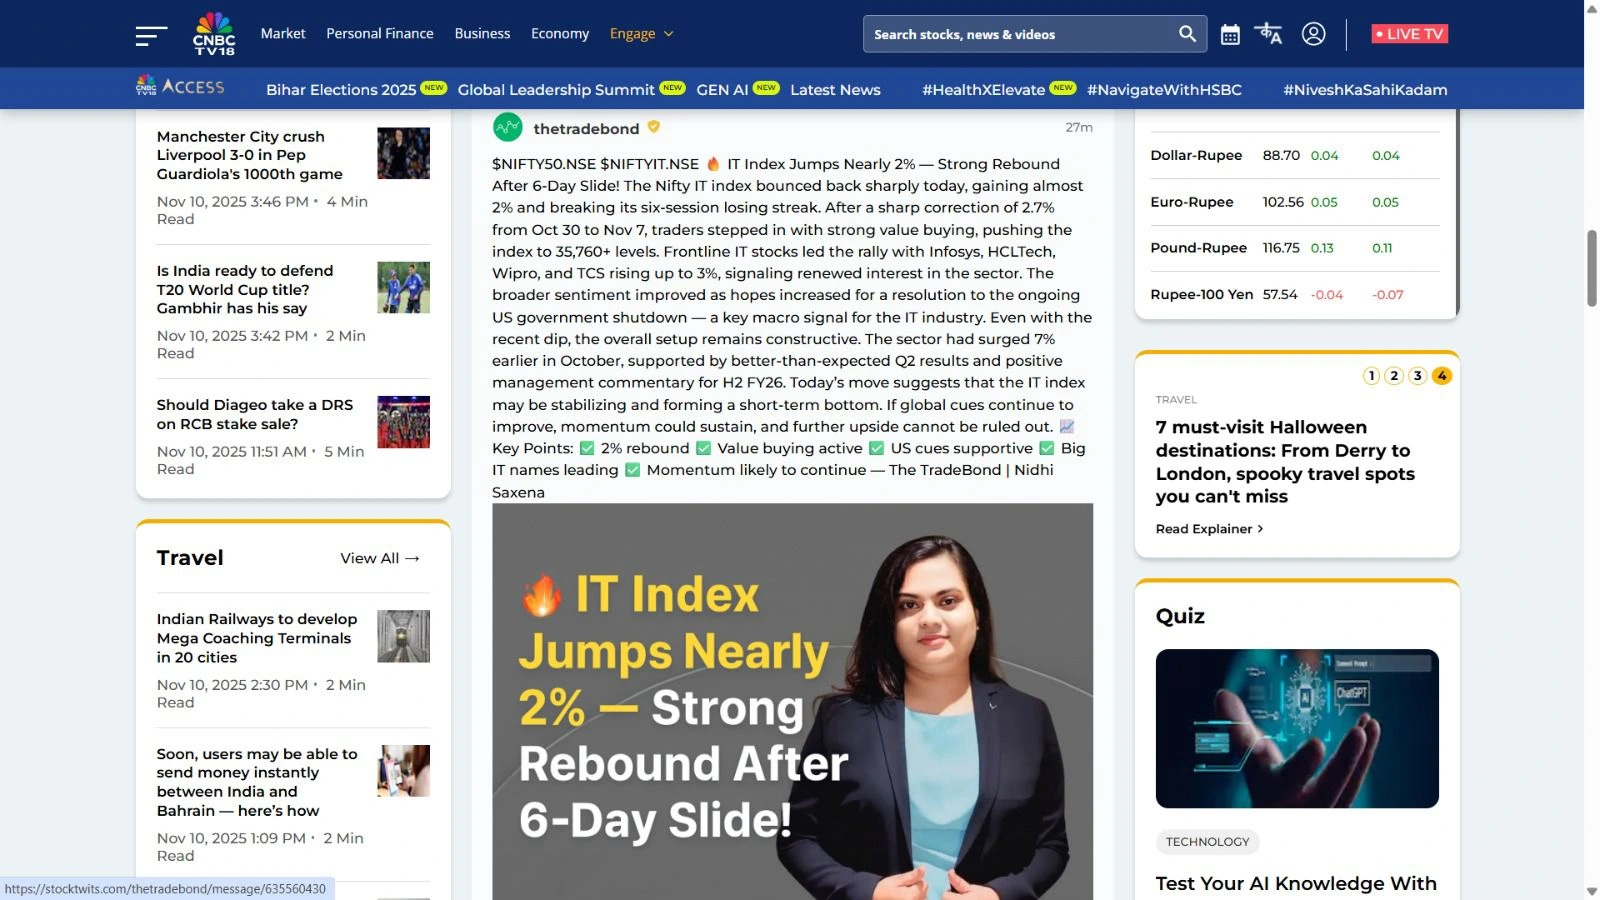
Task: Expand the Read Explainer chevron
Action: pyautogui.click(x=1259, y=528)
